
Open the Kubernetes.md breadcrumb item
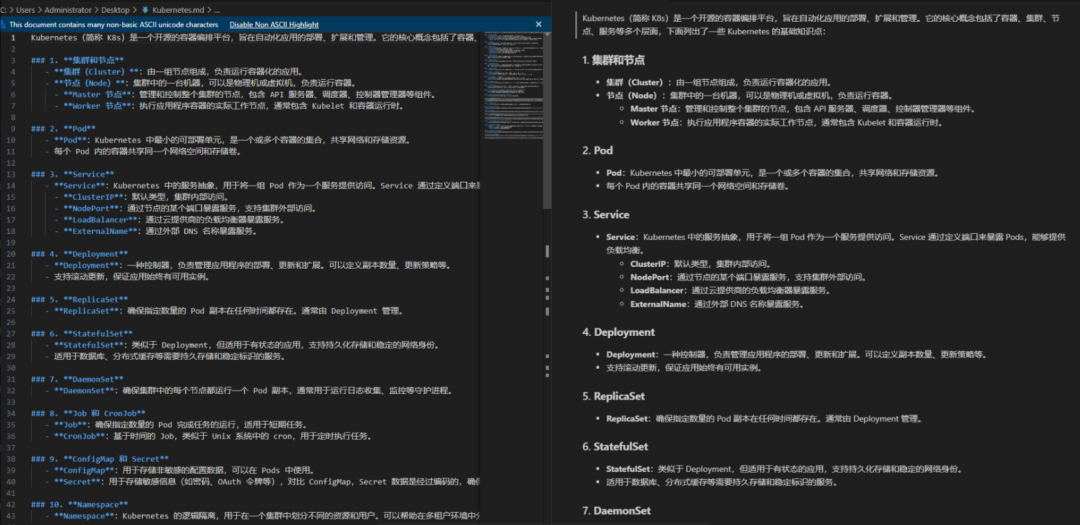click(177, 10)
